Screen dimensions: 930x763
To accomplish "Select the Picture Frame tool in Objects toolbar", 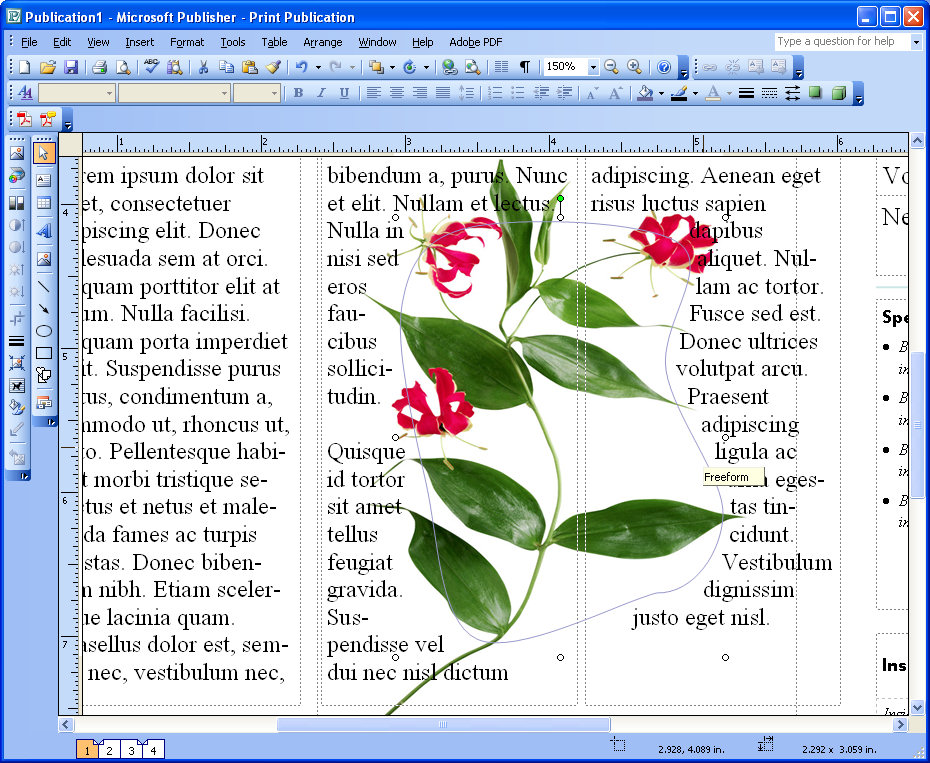I will pos(44,259).
